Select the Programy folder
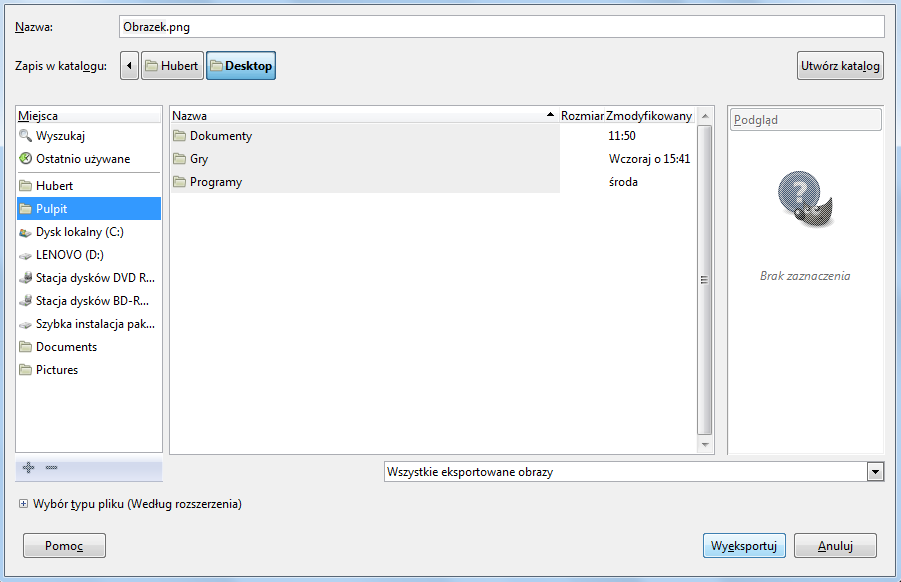Viewport: 901px width, 582px height. coord(215,182)
